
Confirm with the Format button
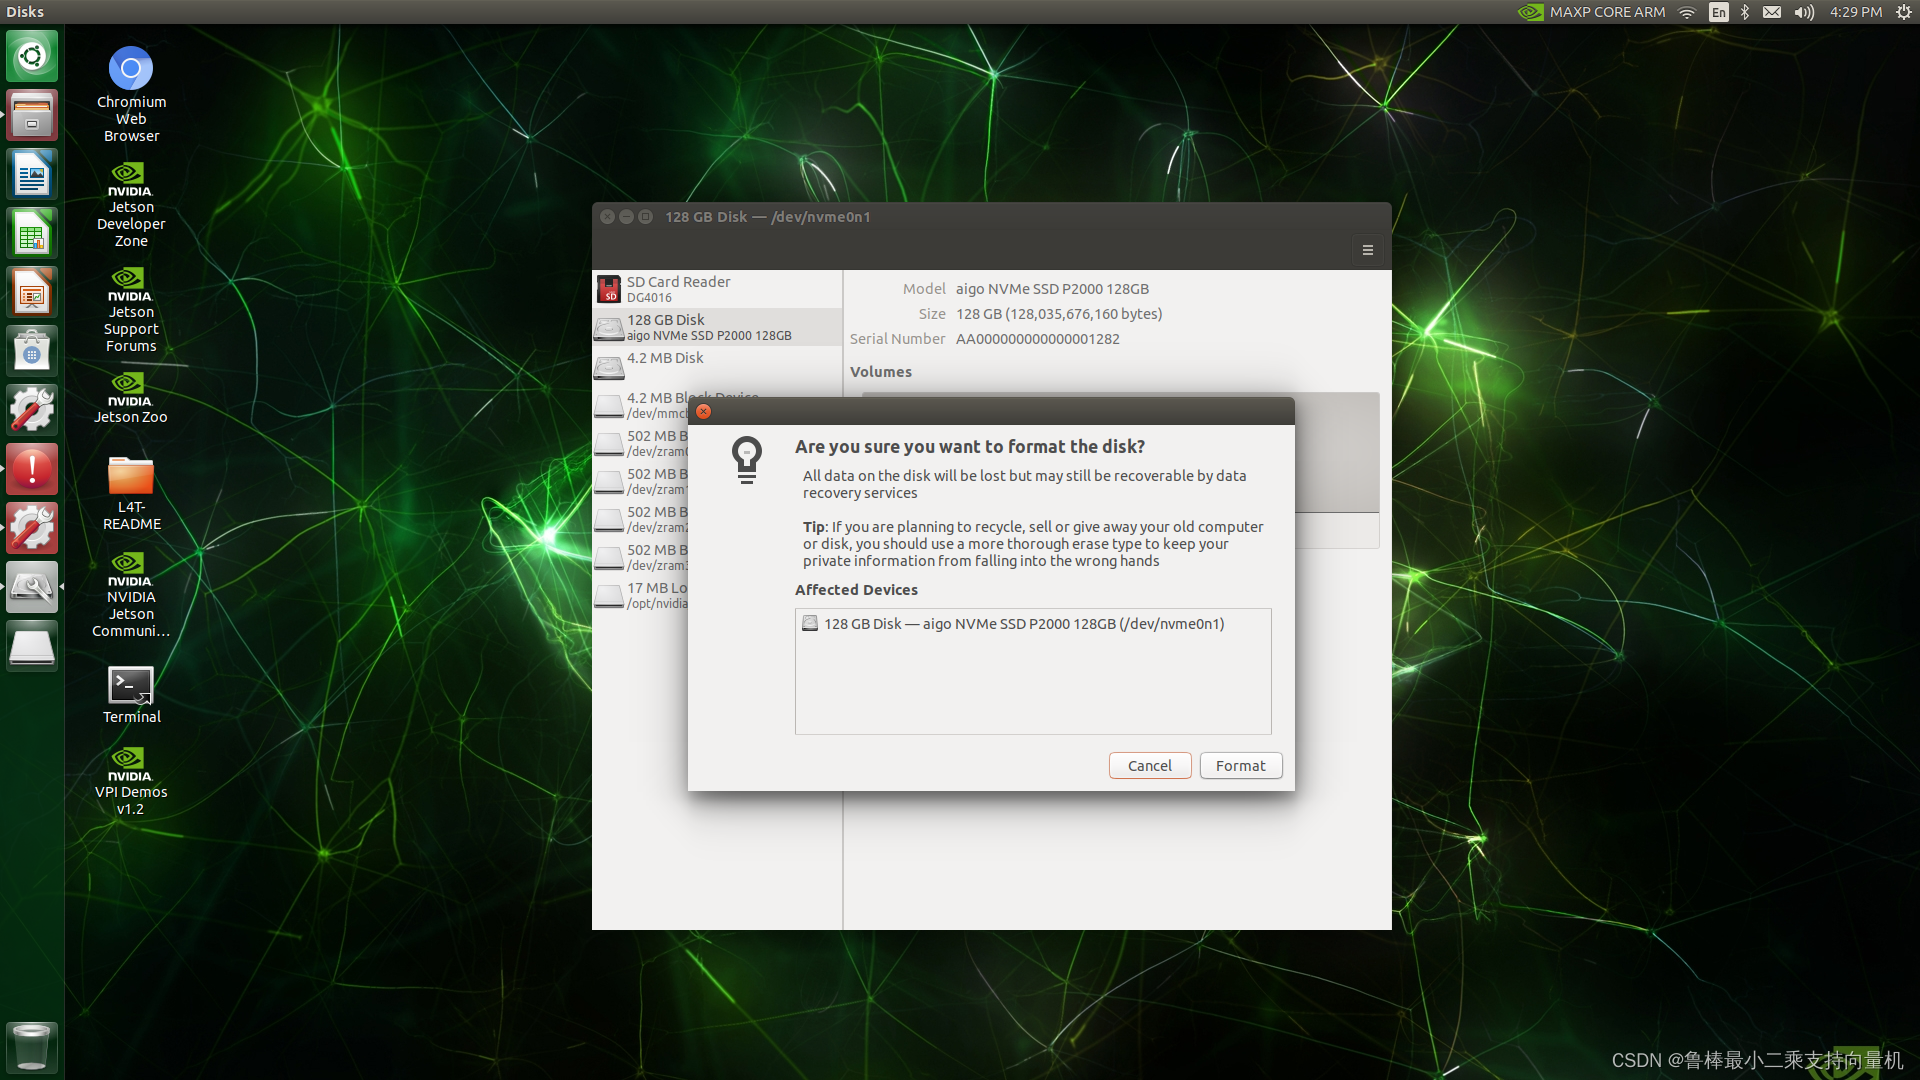[x=1240, y=765]
